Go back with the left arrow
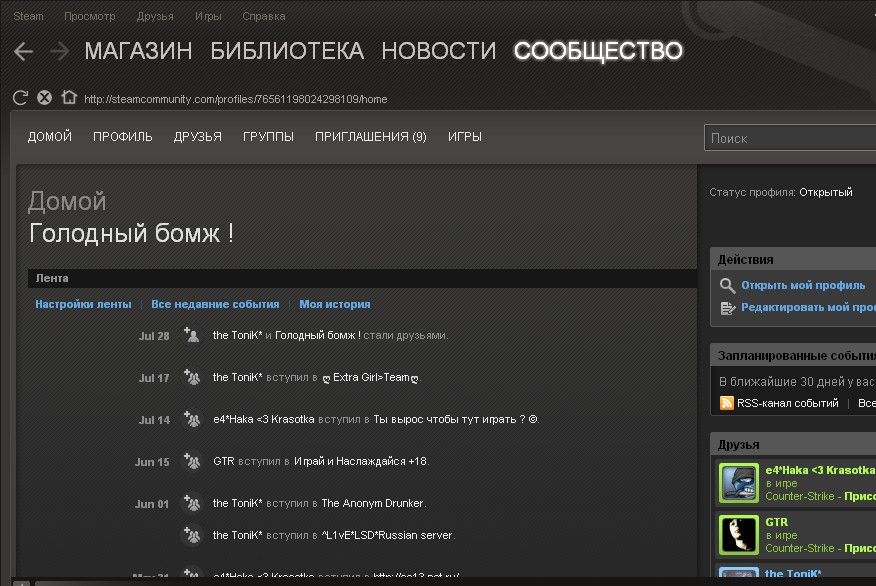 [x=23, y=51]
